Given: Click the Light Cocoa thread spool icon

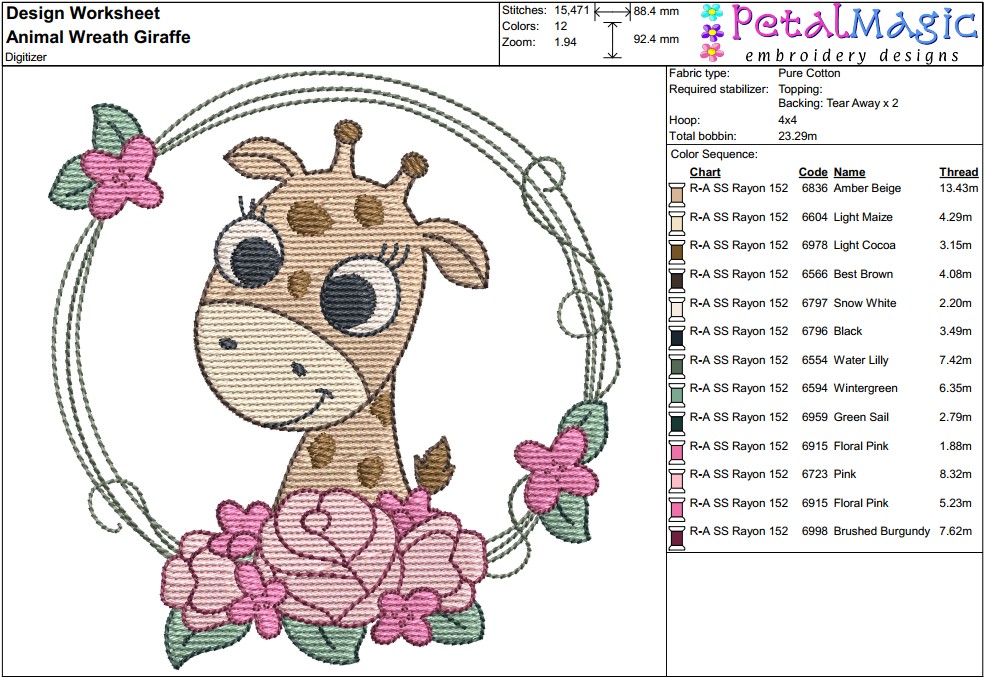Looking at the screenshot, I should point(677,251).
